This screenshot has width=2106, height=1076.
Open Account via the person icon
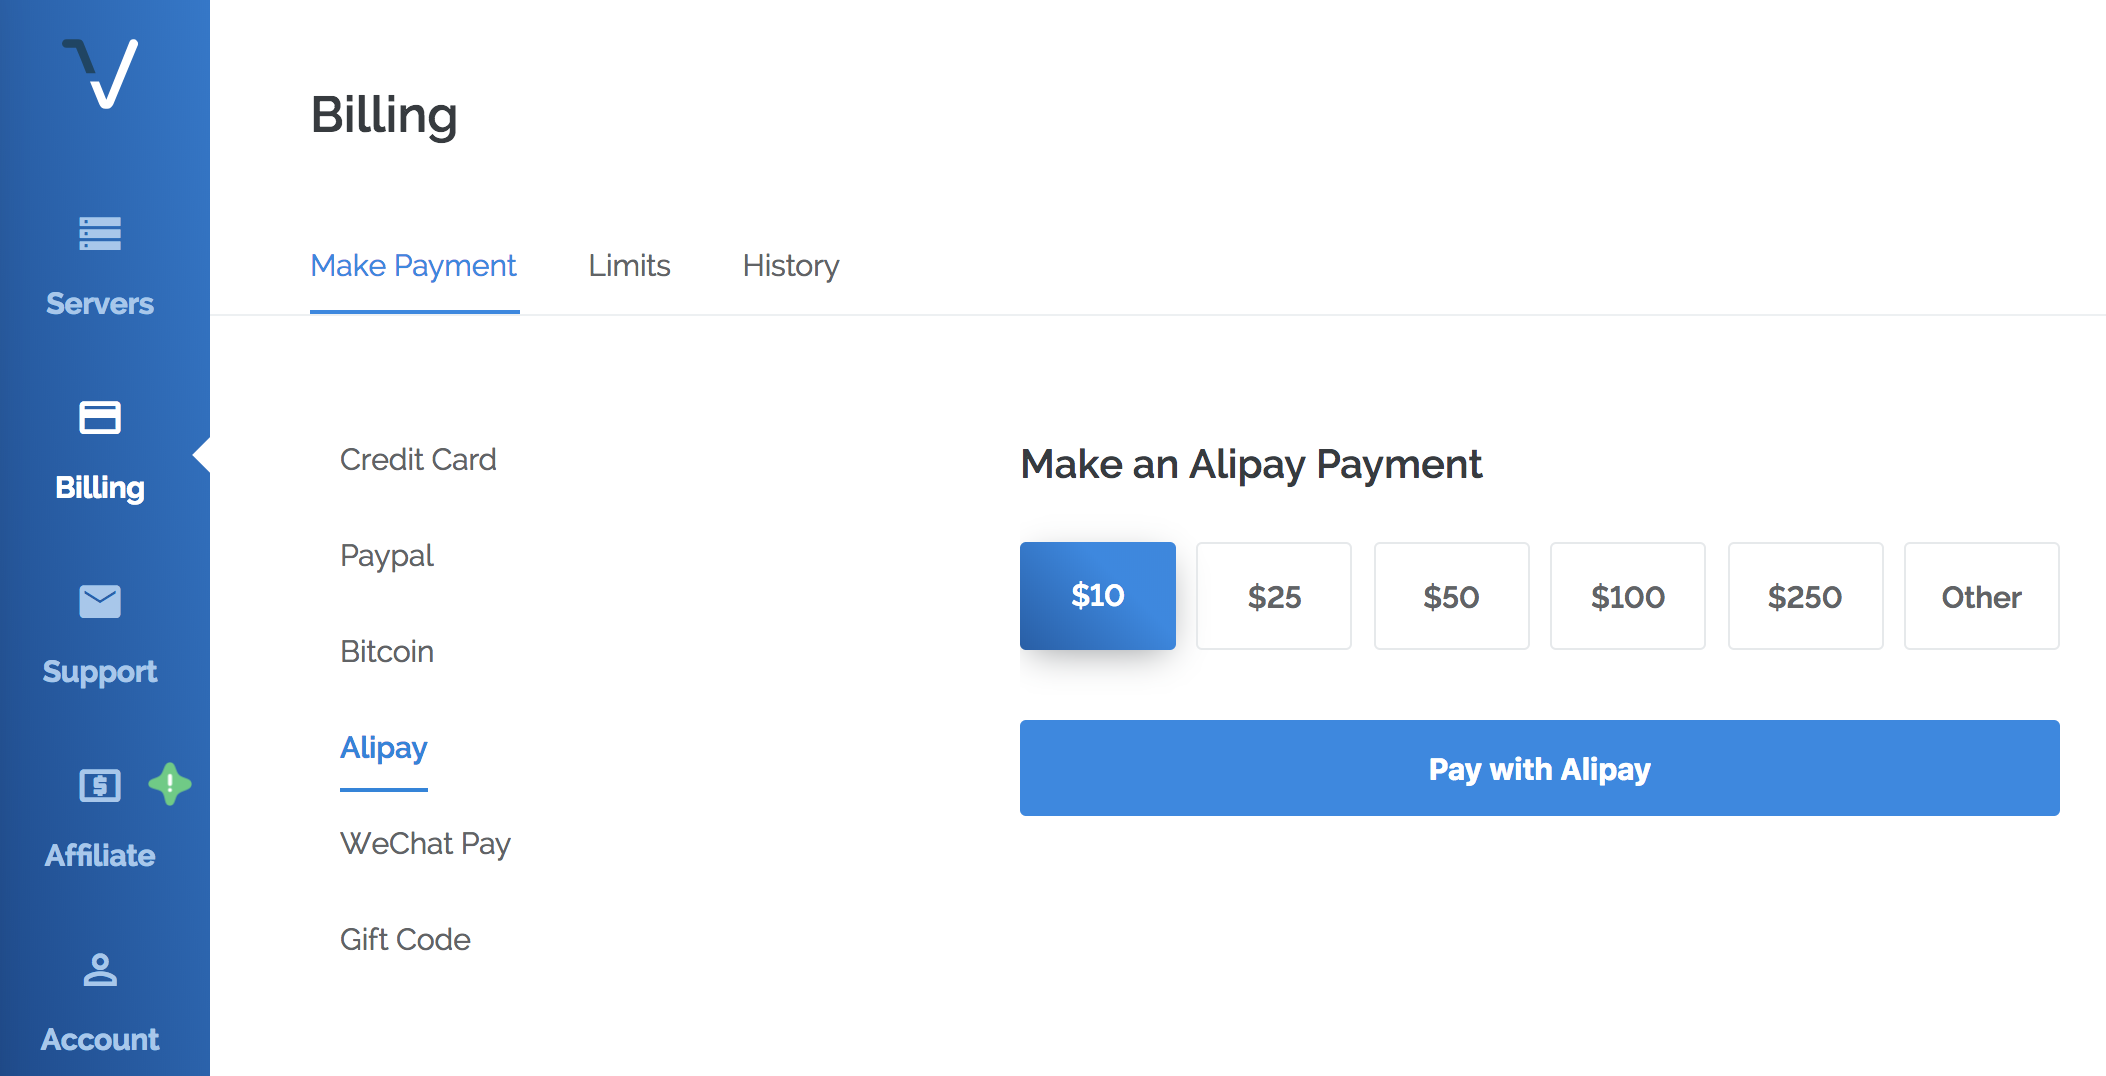point(100,970)
